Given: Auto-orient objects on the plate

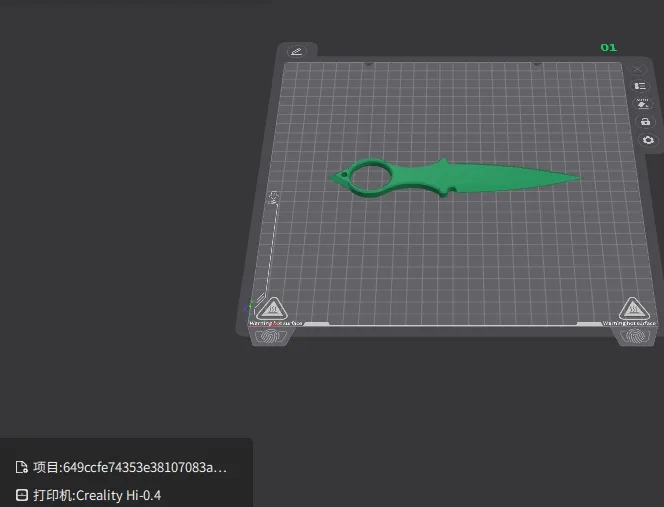Looking at the screenshot, I should tap(643, 104).
